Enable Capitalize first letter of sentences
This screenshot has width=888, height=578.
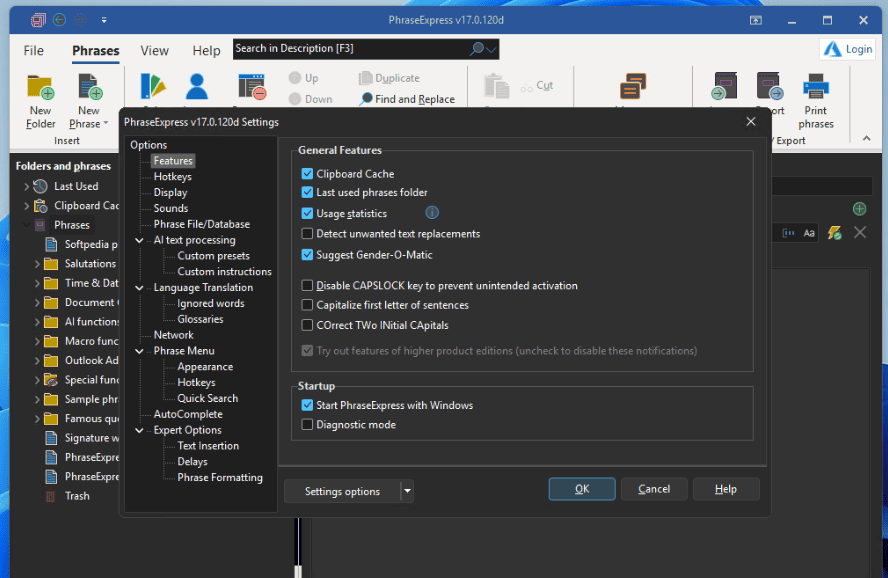coord(307,305)
